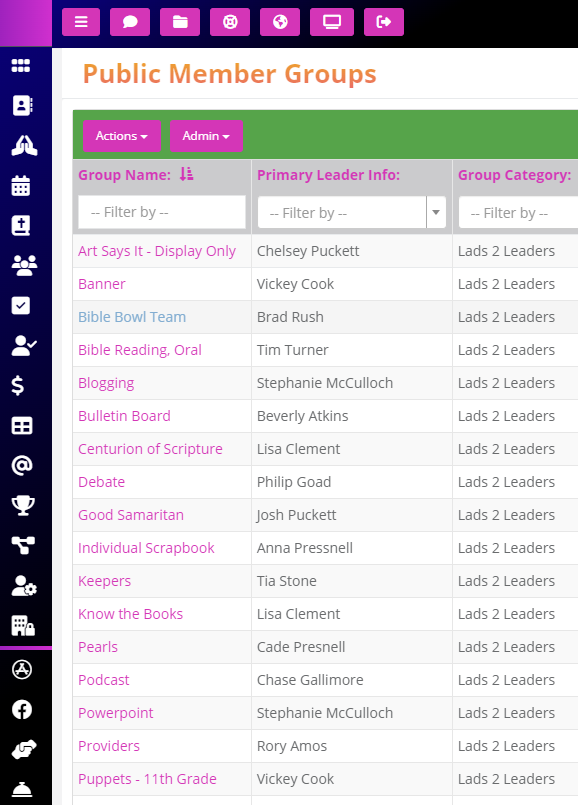
Task: Click the folder icon in top toolbar
Action: [180, 22]
